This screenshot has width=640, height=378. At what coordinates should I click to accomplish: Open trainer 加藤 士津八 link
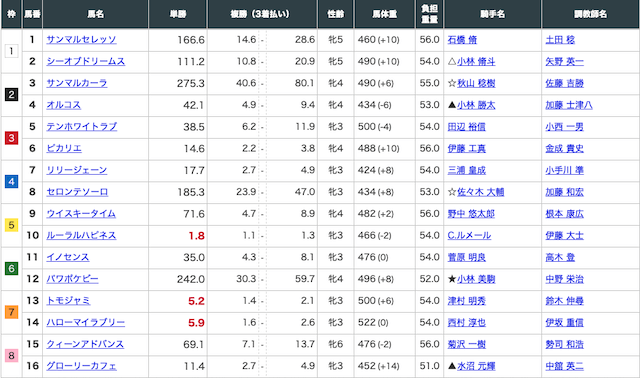coord(569,105)
